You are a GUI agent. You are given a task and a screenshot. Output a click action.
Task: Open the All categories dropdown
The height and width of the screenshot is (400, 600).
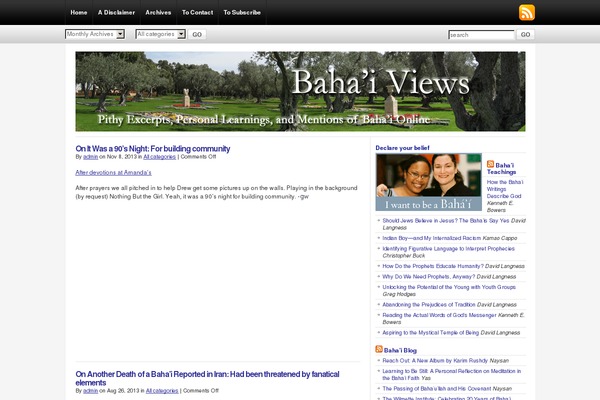pyautogui.click(x=161, y=34)
